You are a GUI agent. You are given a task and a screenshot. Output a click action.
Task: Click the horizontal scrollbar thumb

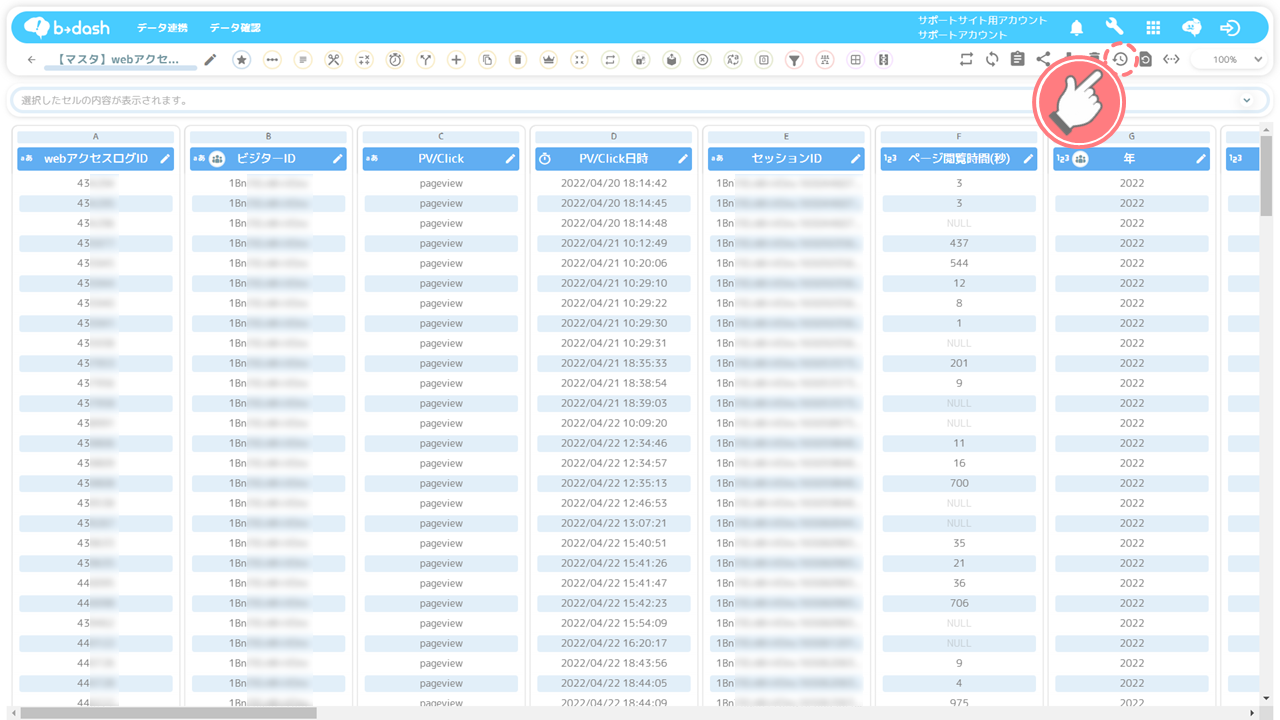pyautogui.click(x=168, y=713)
